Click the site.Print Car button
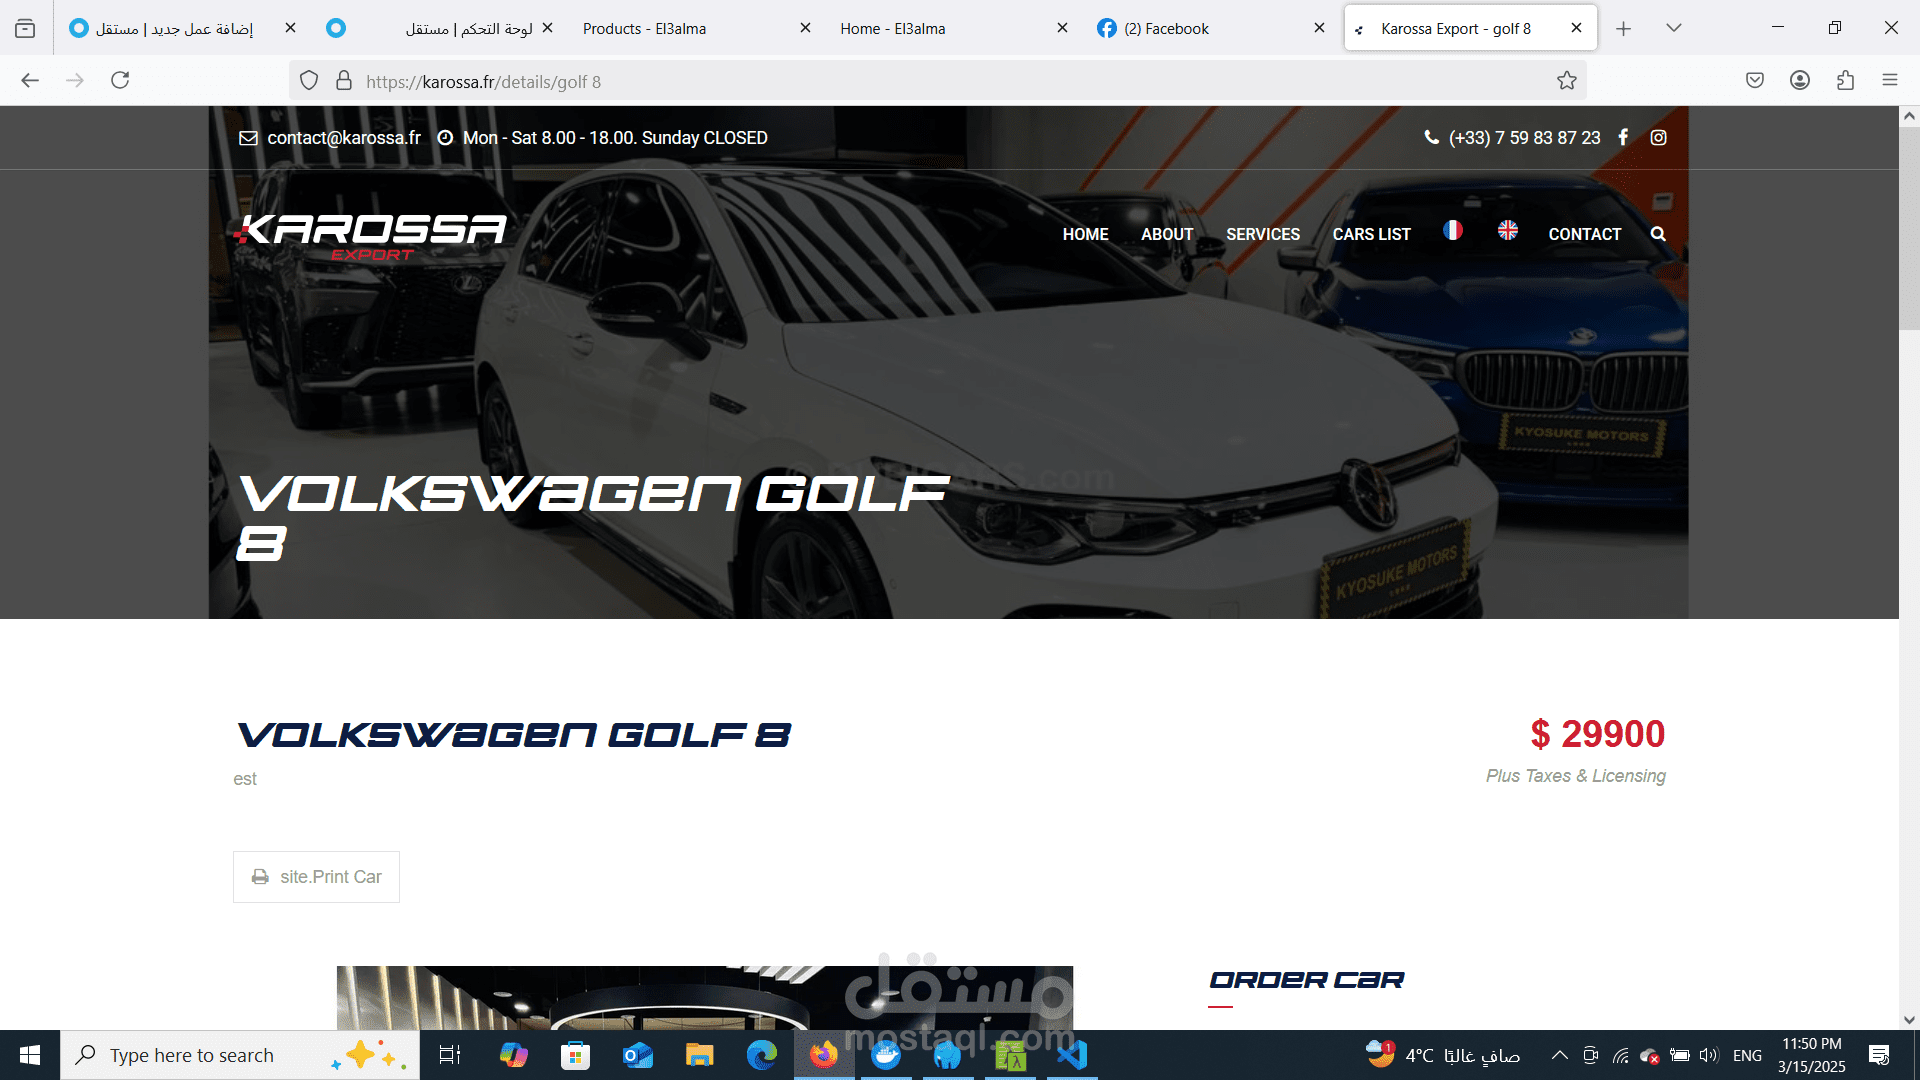Image resolution: width=1920 pixels, height=1080 pixels. [316, 877]
